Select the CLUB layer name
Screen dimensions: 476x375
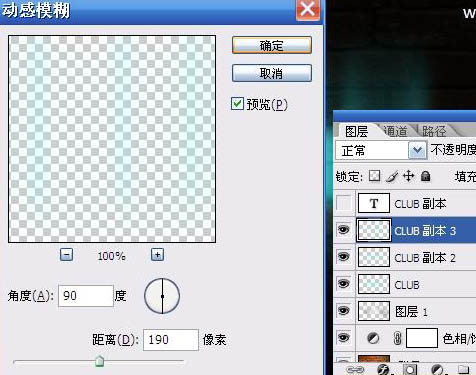(407, 285)
